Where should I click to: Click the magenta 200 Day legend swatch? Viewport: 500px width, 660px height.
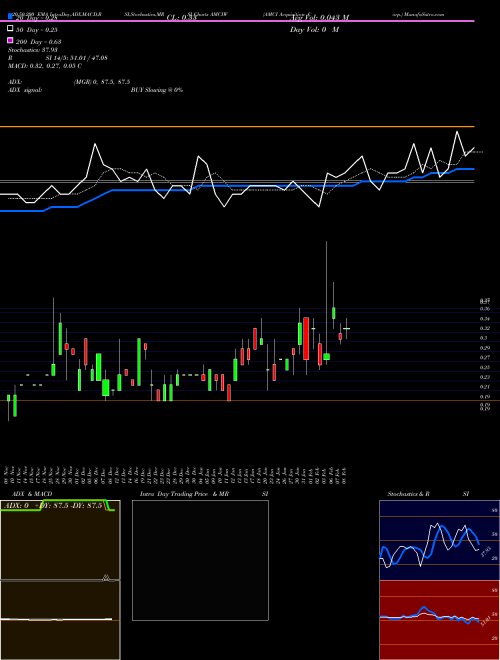click(10, 40)
